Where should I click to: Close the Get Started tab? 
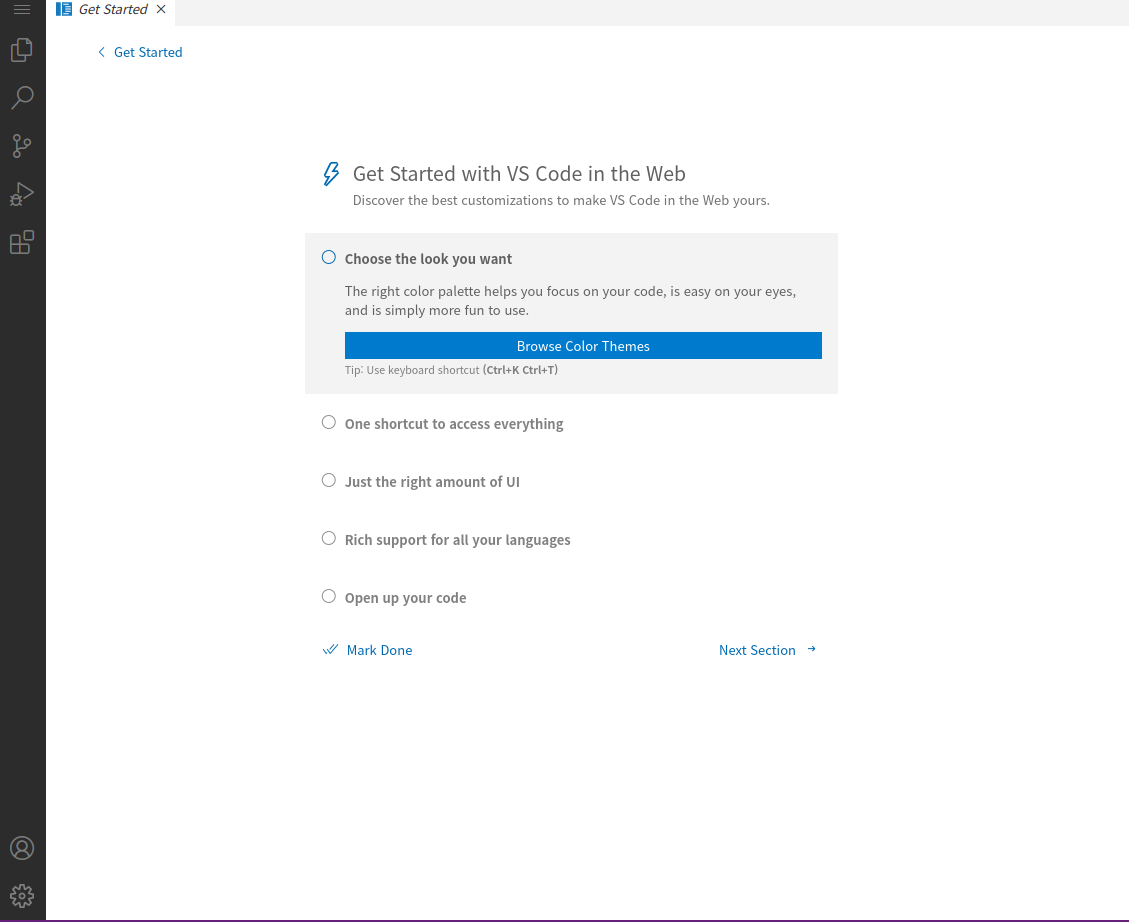161,9
